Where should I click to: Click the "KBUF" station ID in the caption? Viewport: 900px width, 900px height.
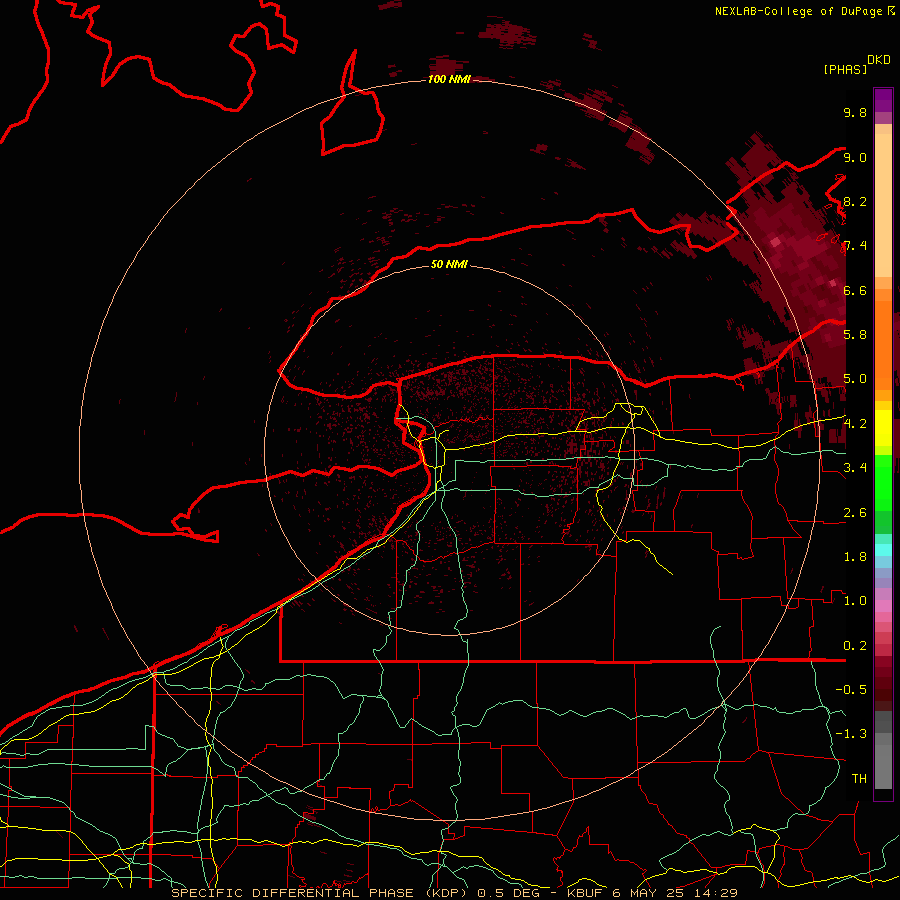587,893
